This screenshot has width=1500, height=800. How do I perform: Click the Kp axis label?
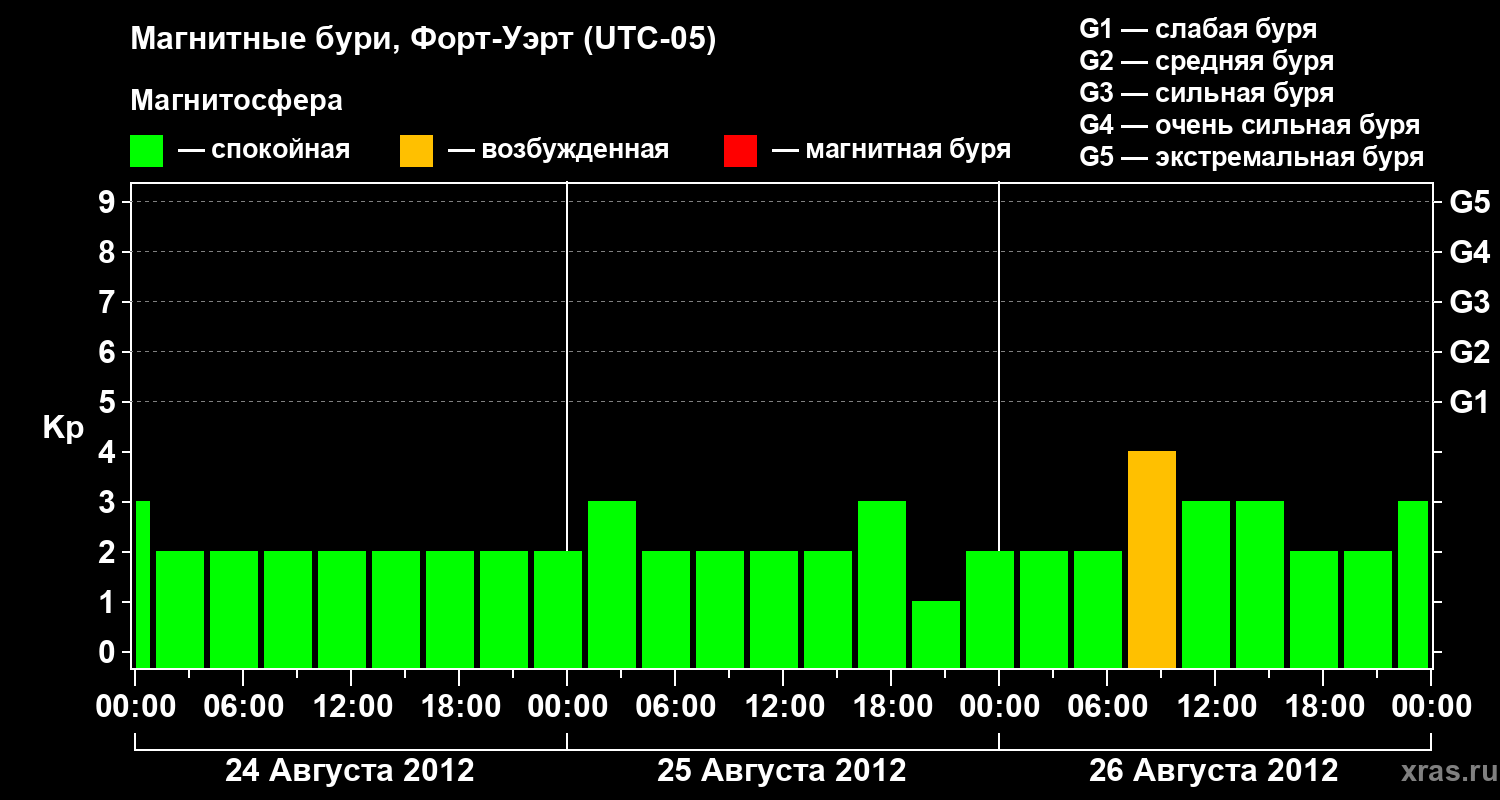63,430
